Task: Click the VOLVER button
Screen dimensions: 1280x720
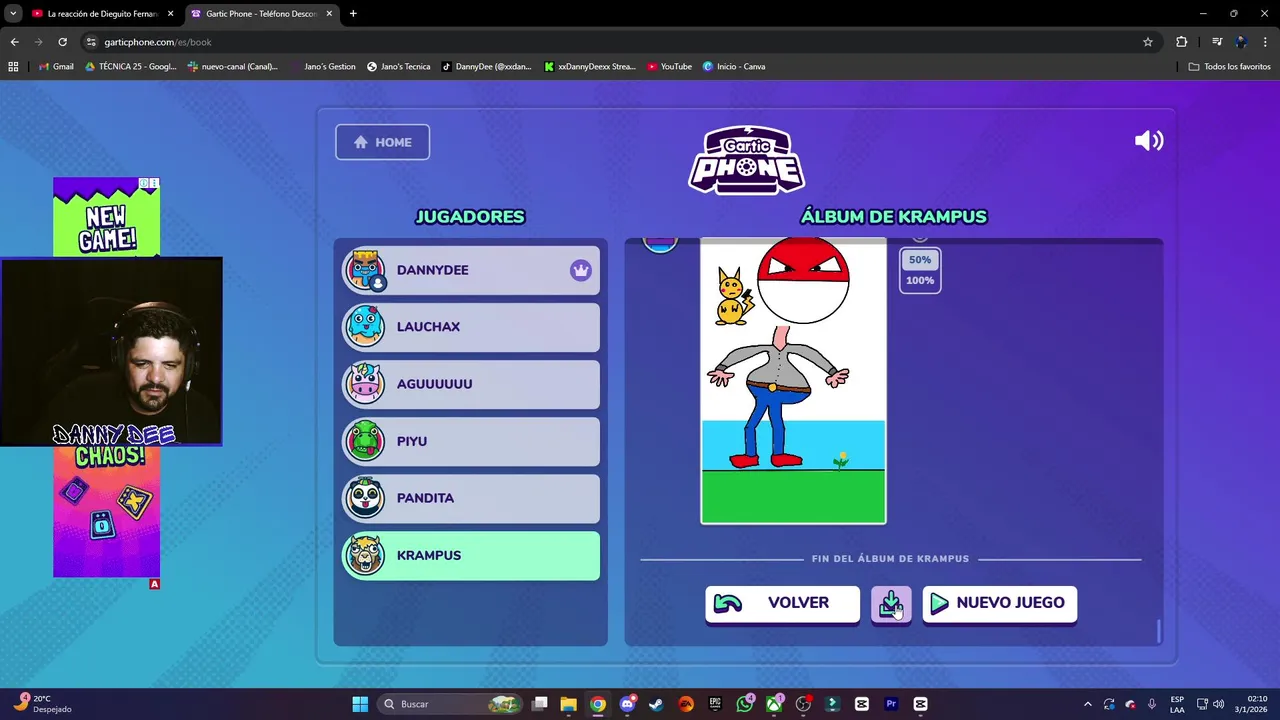Action: coord(782,603)
